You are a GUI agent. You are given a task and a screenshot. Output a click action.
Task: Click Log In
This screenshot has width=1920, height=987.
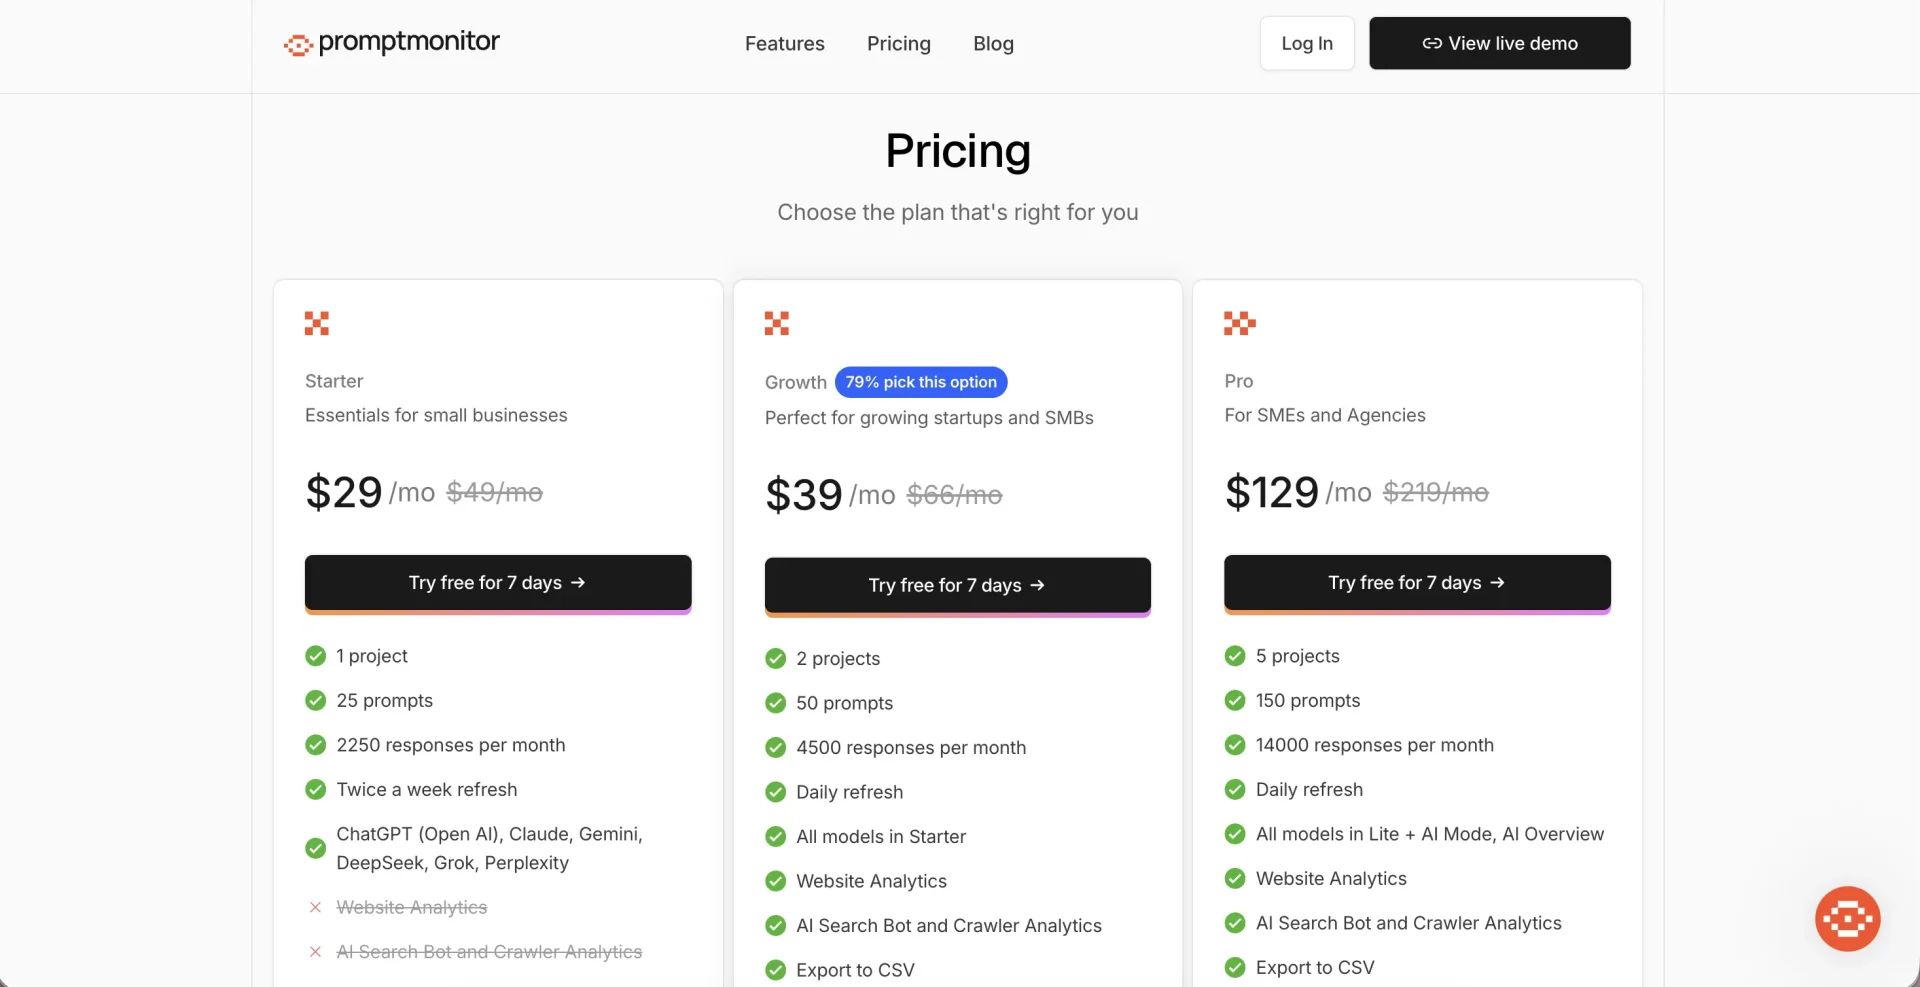pyautogui.click(x=1306, y=43)
